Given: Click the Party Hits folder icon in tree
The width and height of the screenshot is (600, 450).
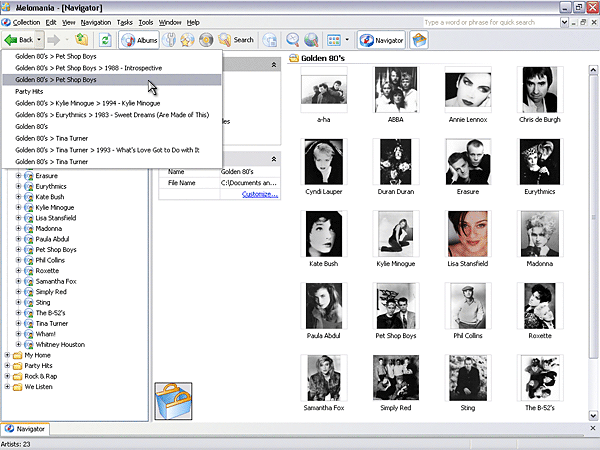Looking at the screenshot, I should click(17, 366).
